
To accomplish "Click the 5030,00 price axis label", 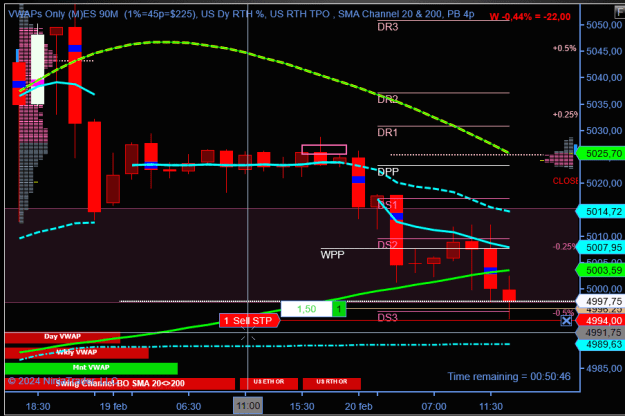I will (604, 131).
